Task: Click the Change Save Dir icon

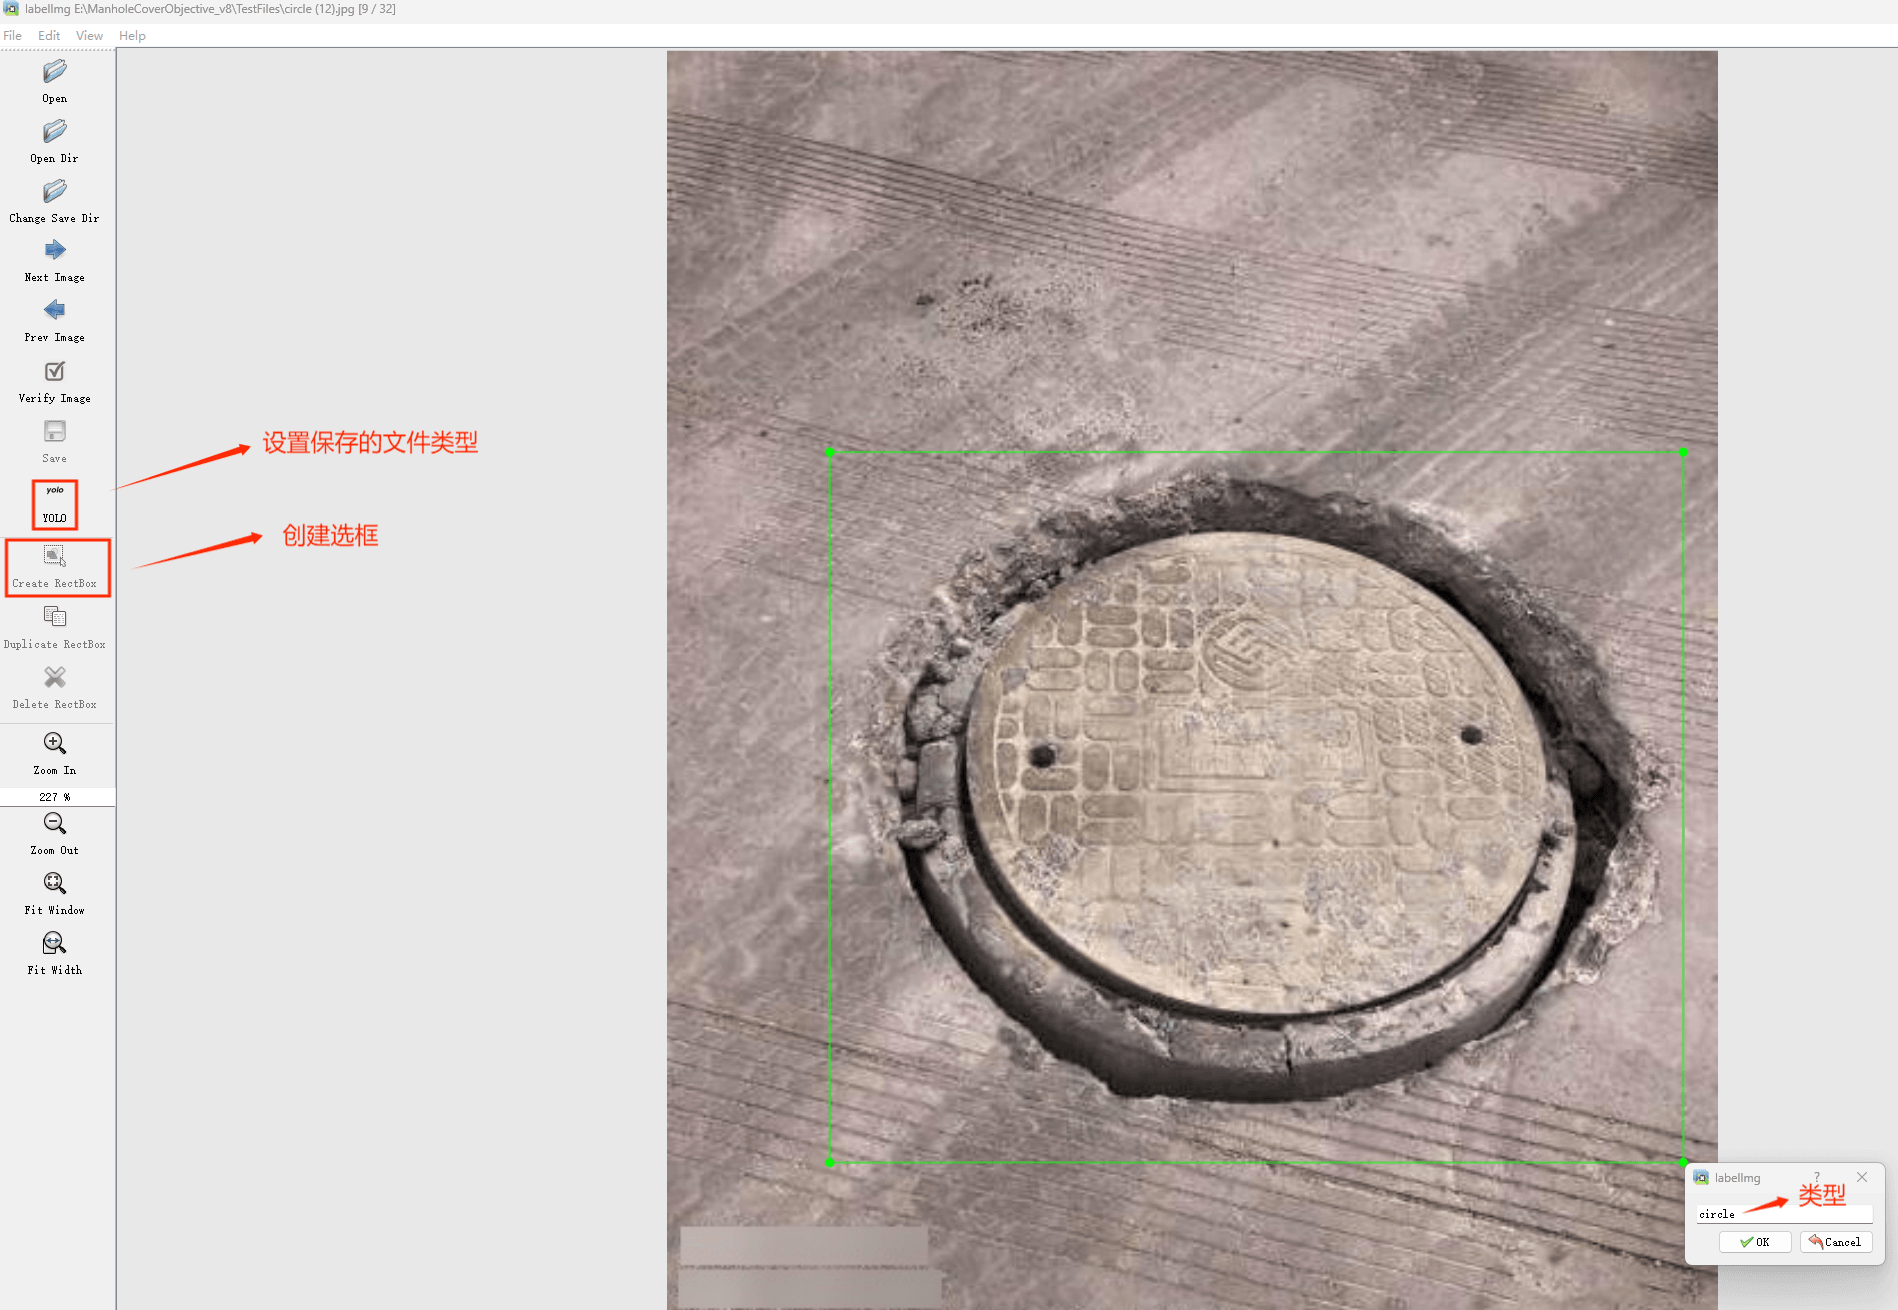Action: pos(55,192)
